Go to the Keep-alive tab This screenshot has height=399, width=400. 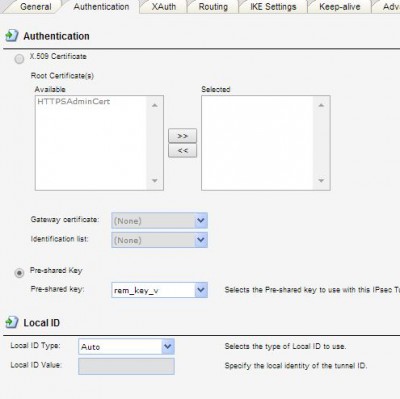pyautogui.click(x=339, y=7)
